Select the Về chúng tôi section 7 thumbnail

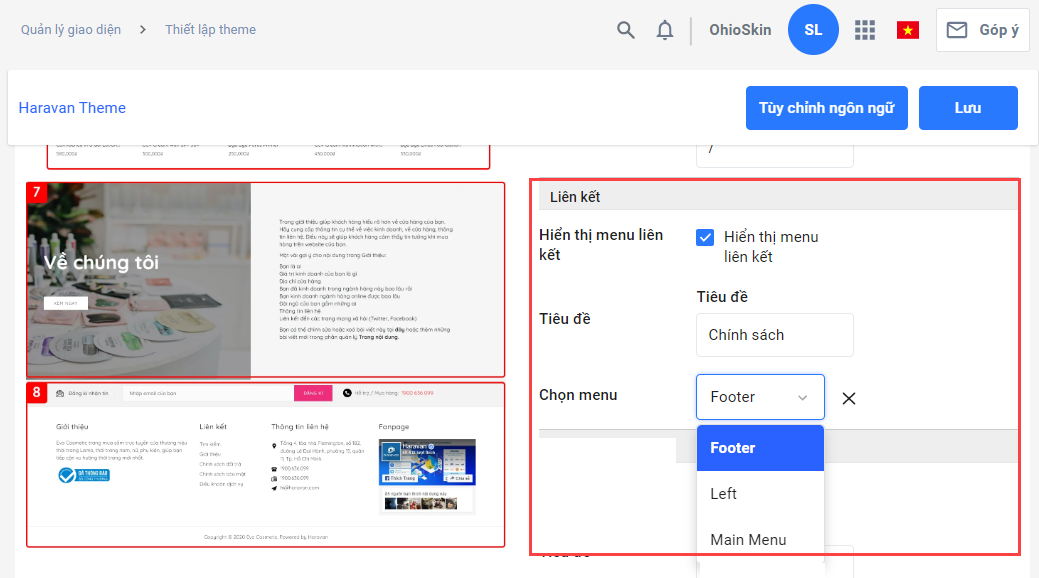pyautogui.click(x=265, y=280)
